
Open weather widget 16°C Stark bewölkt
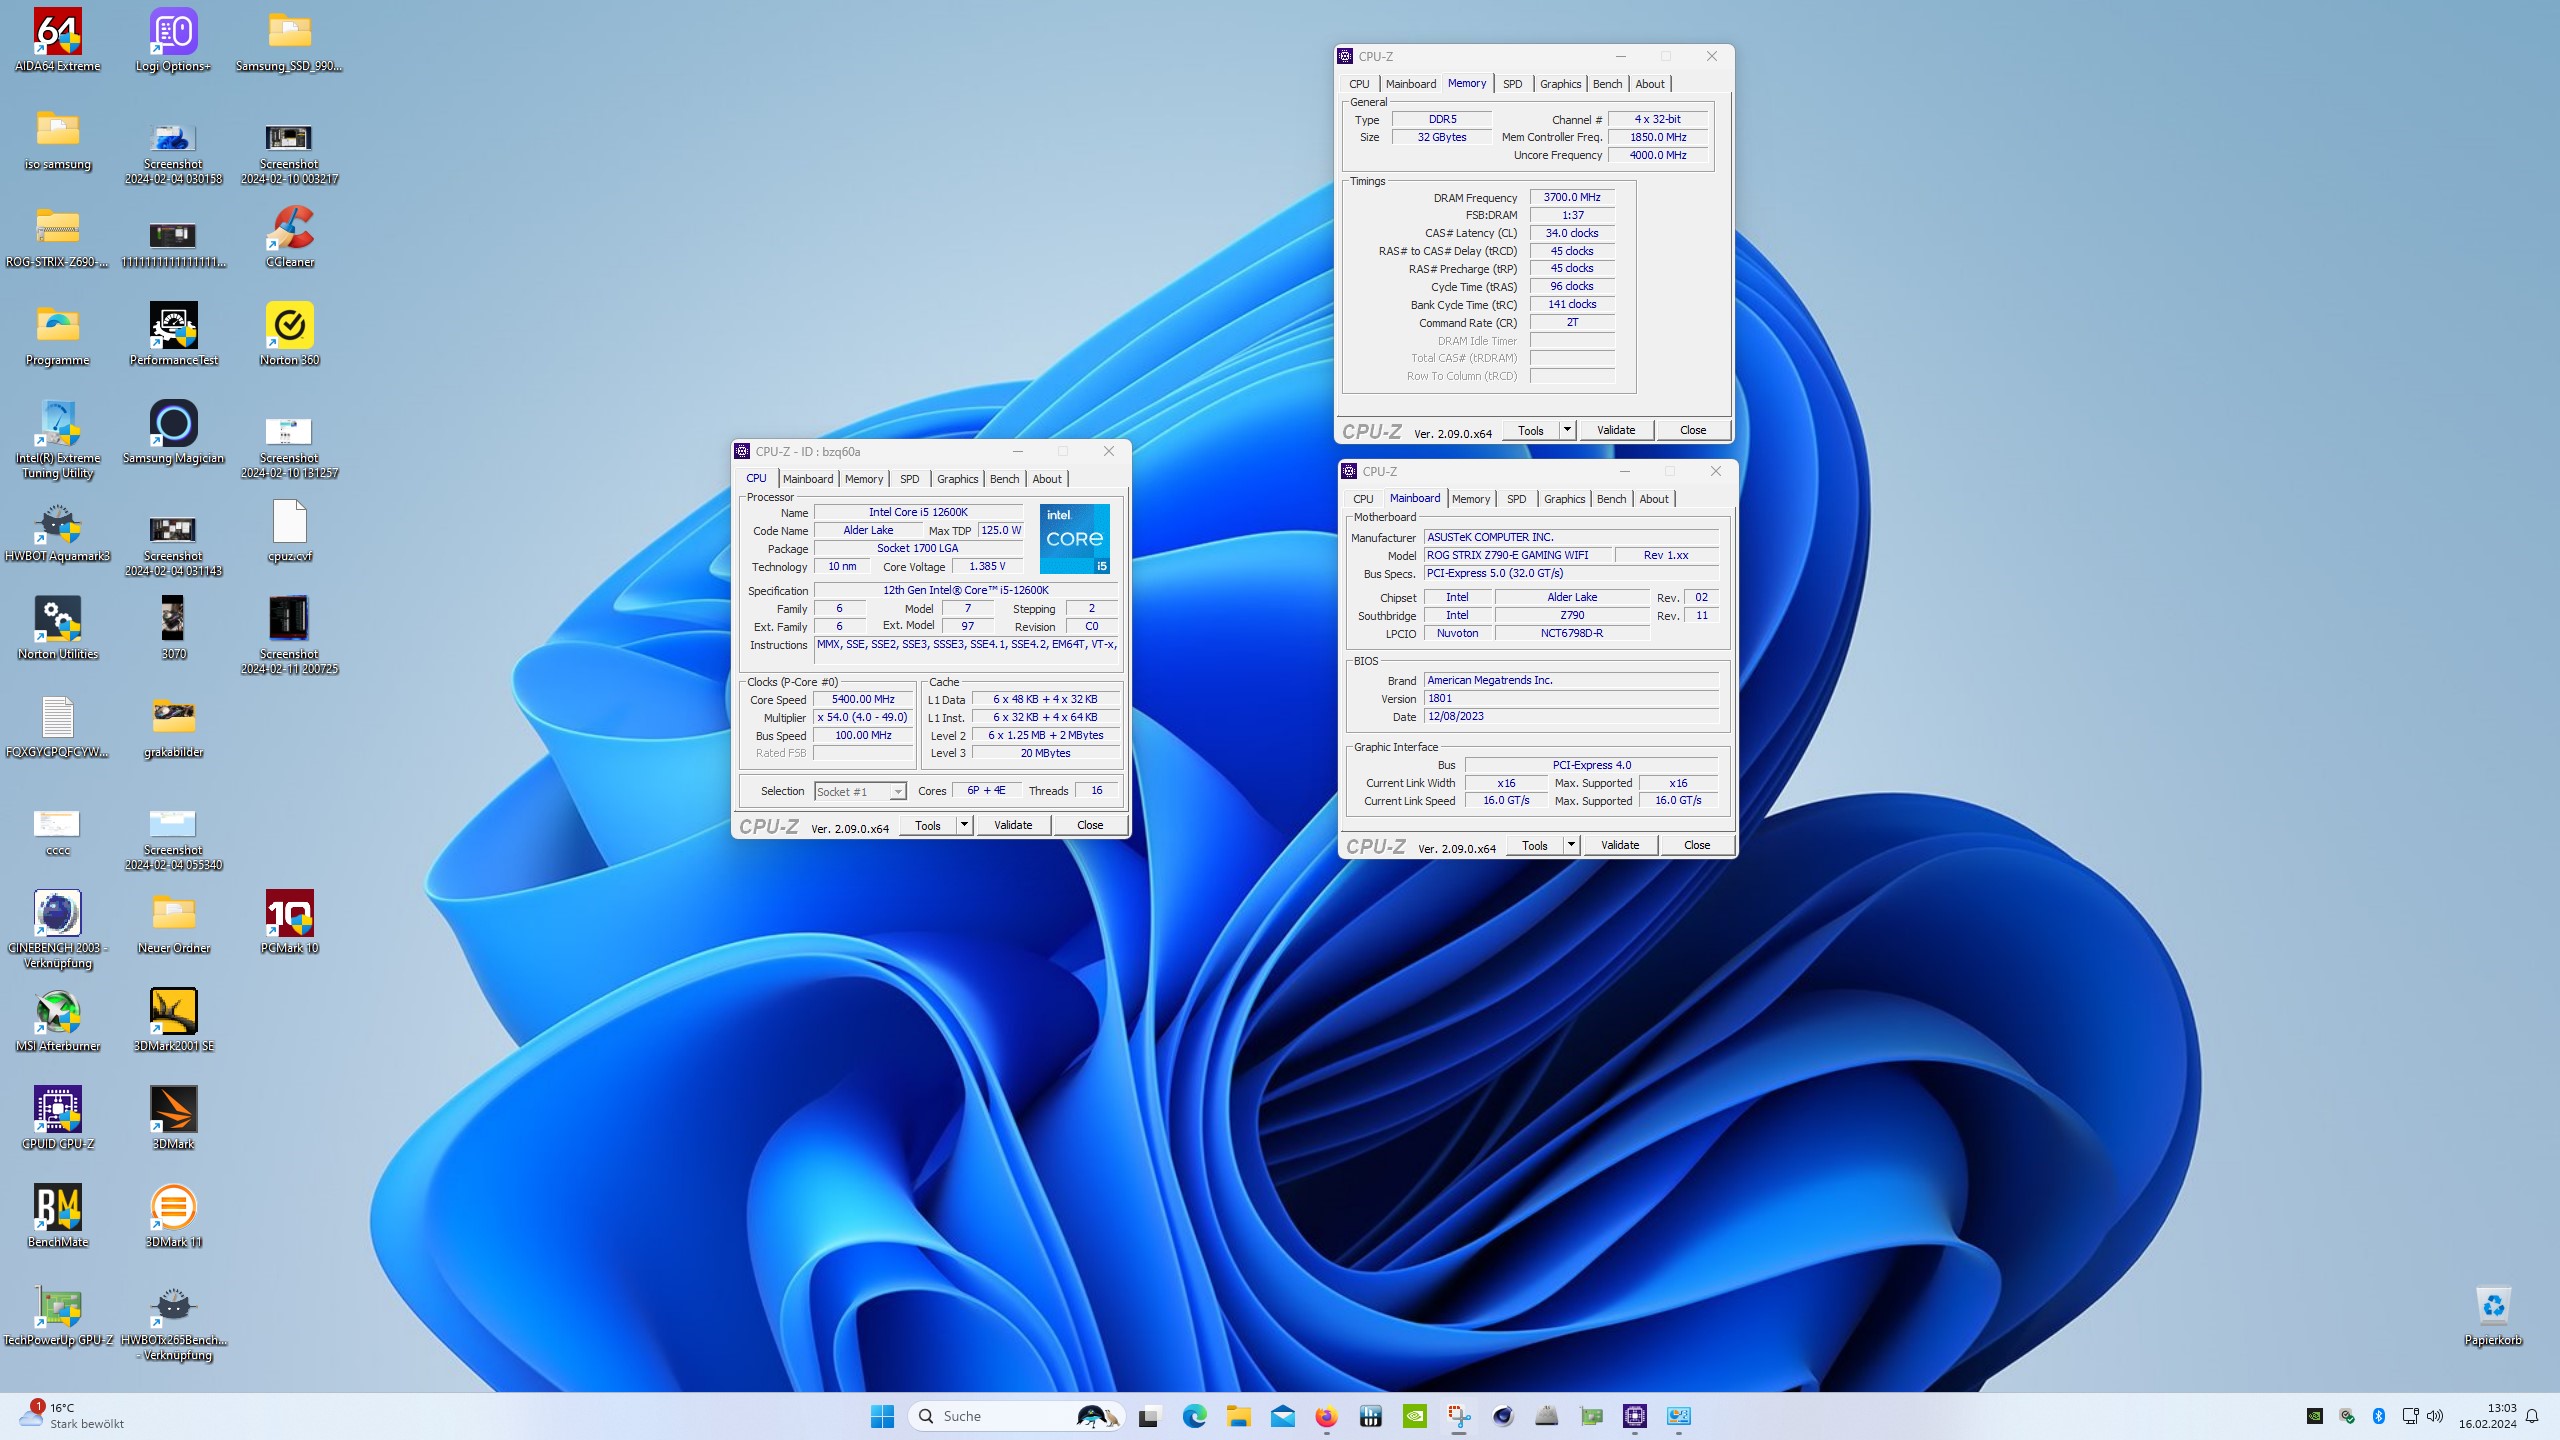pos(74,1416)
